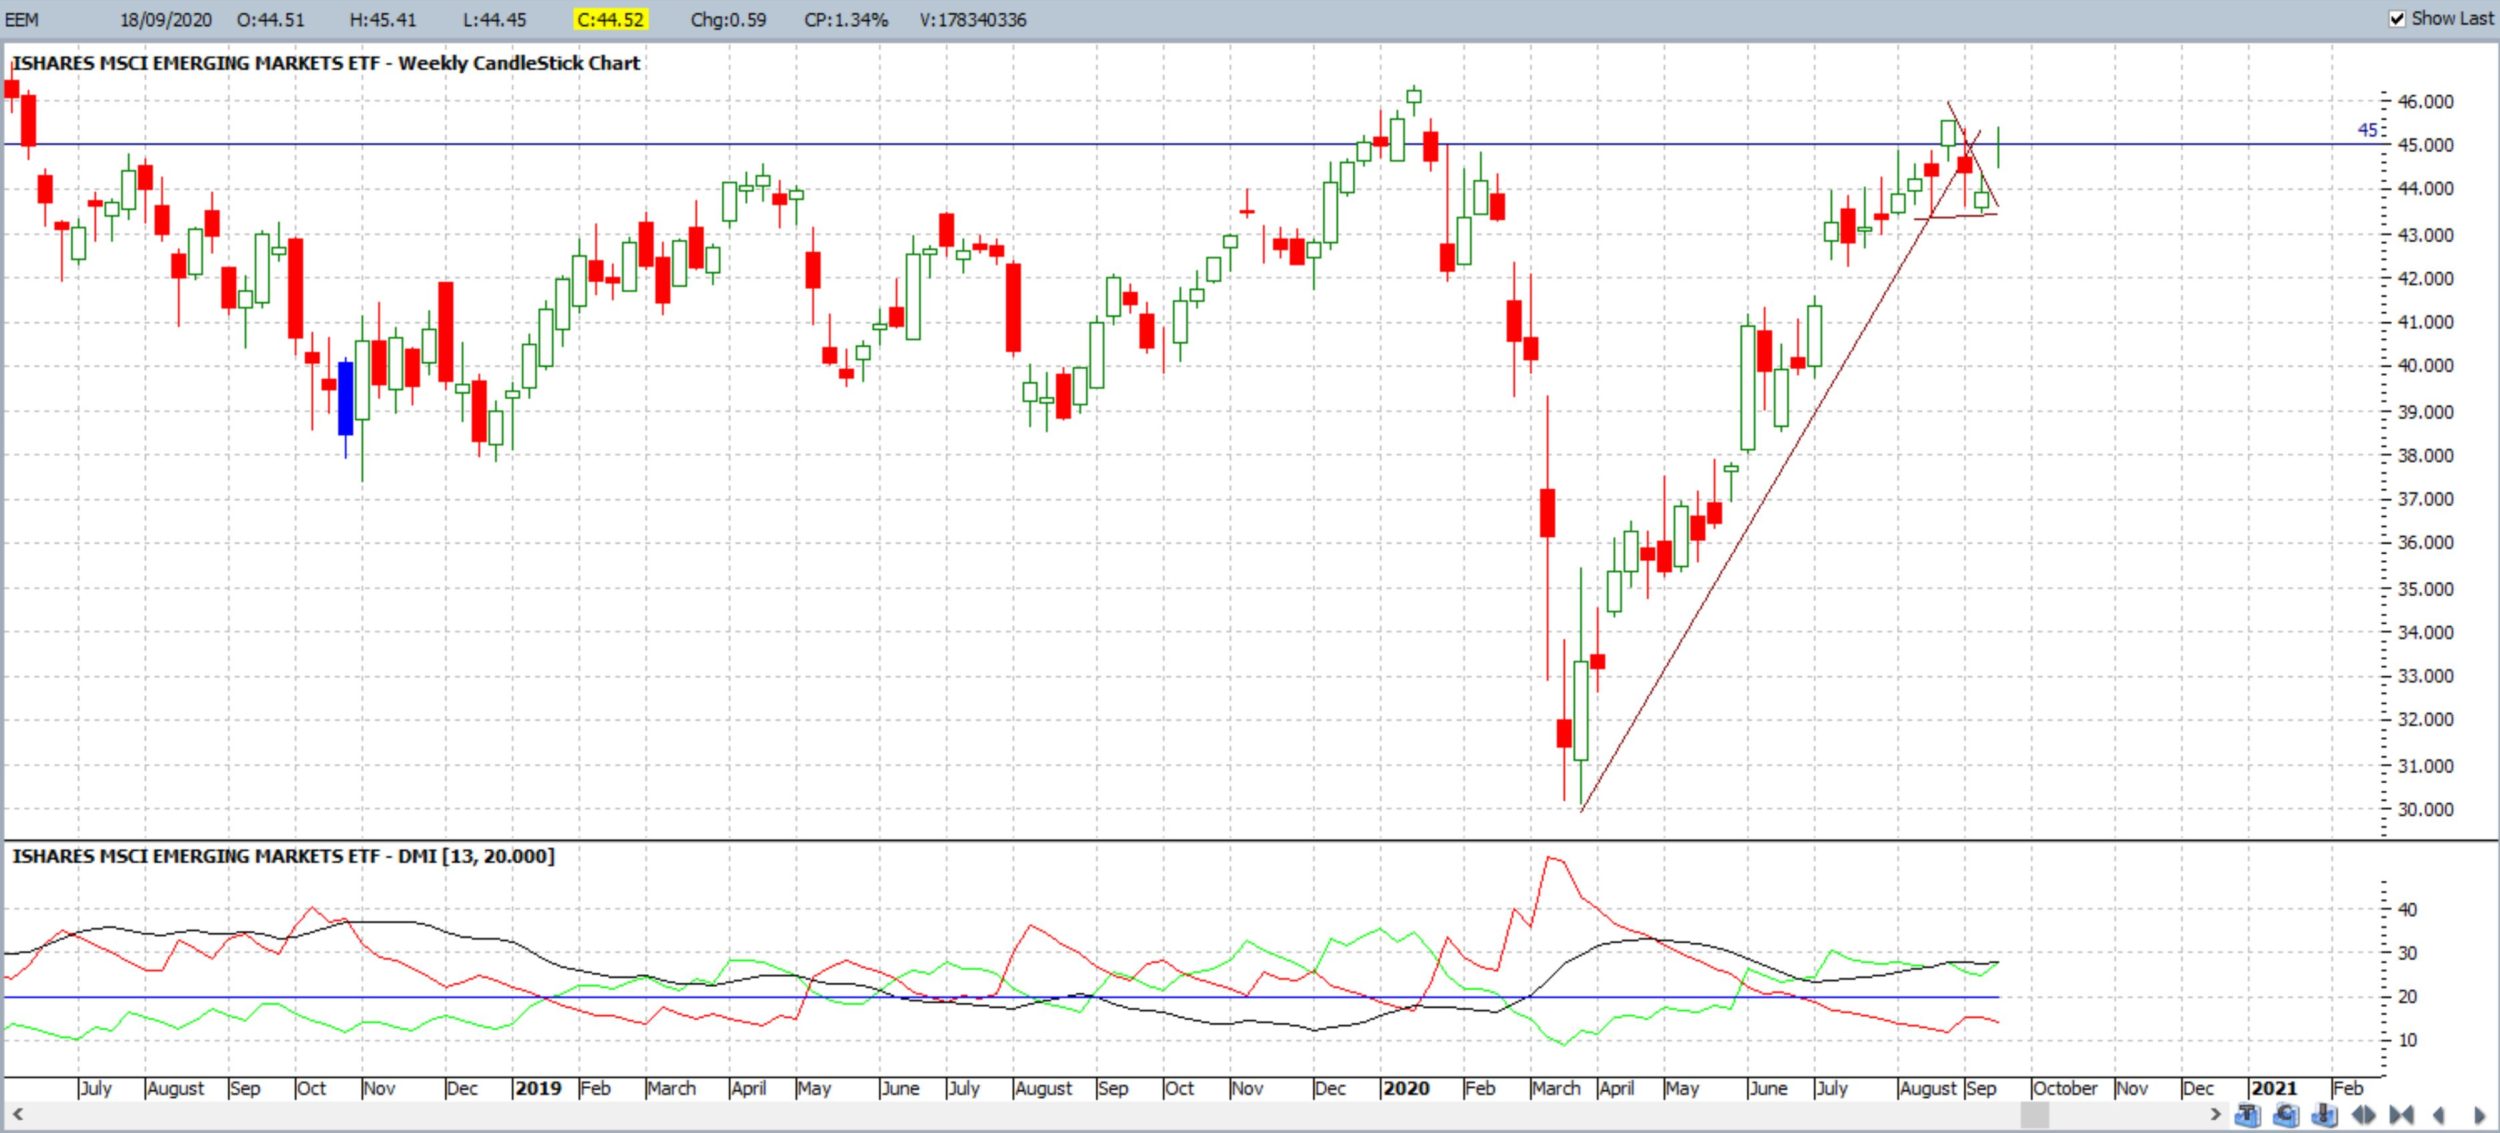Viewport: 2500px width, 1133px height.
Task: Click the 30.000 price axis label
Action: [x=2425, y=809]
